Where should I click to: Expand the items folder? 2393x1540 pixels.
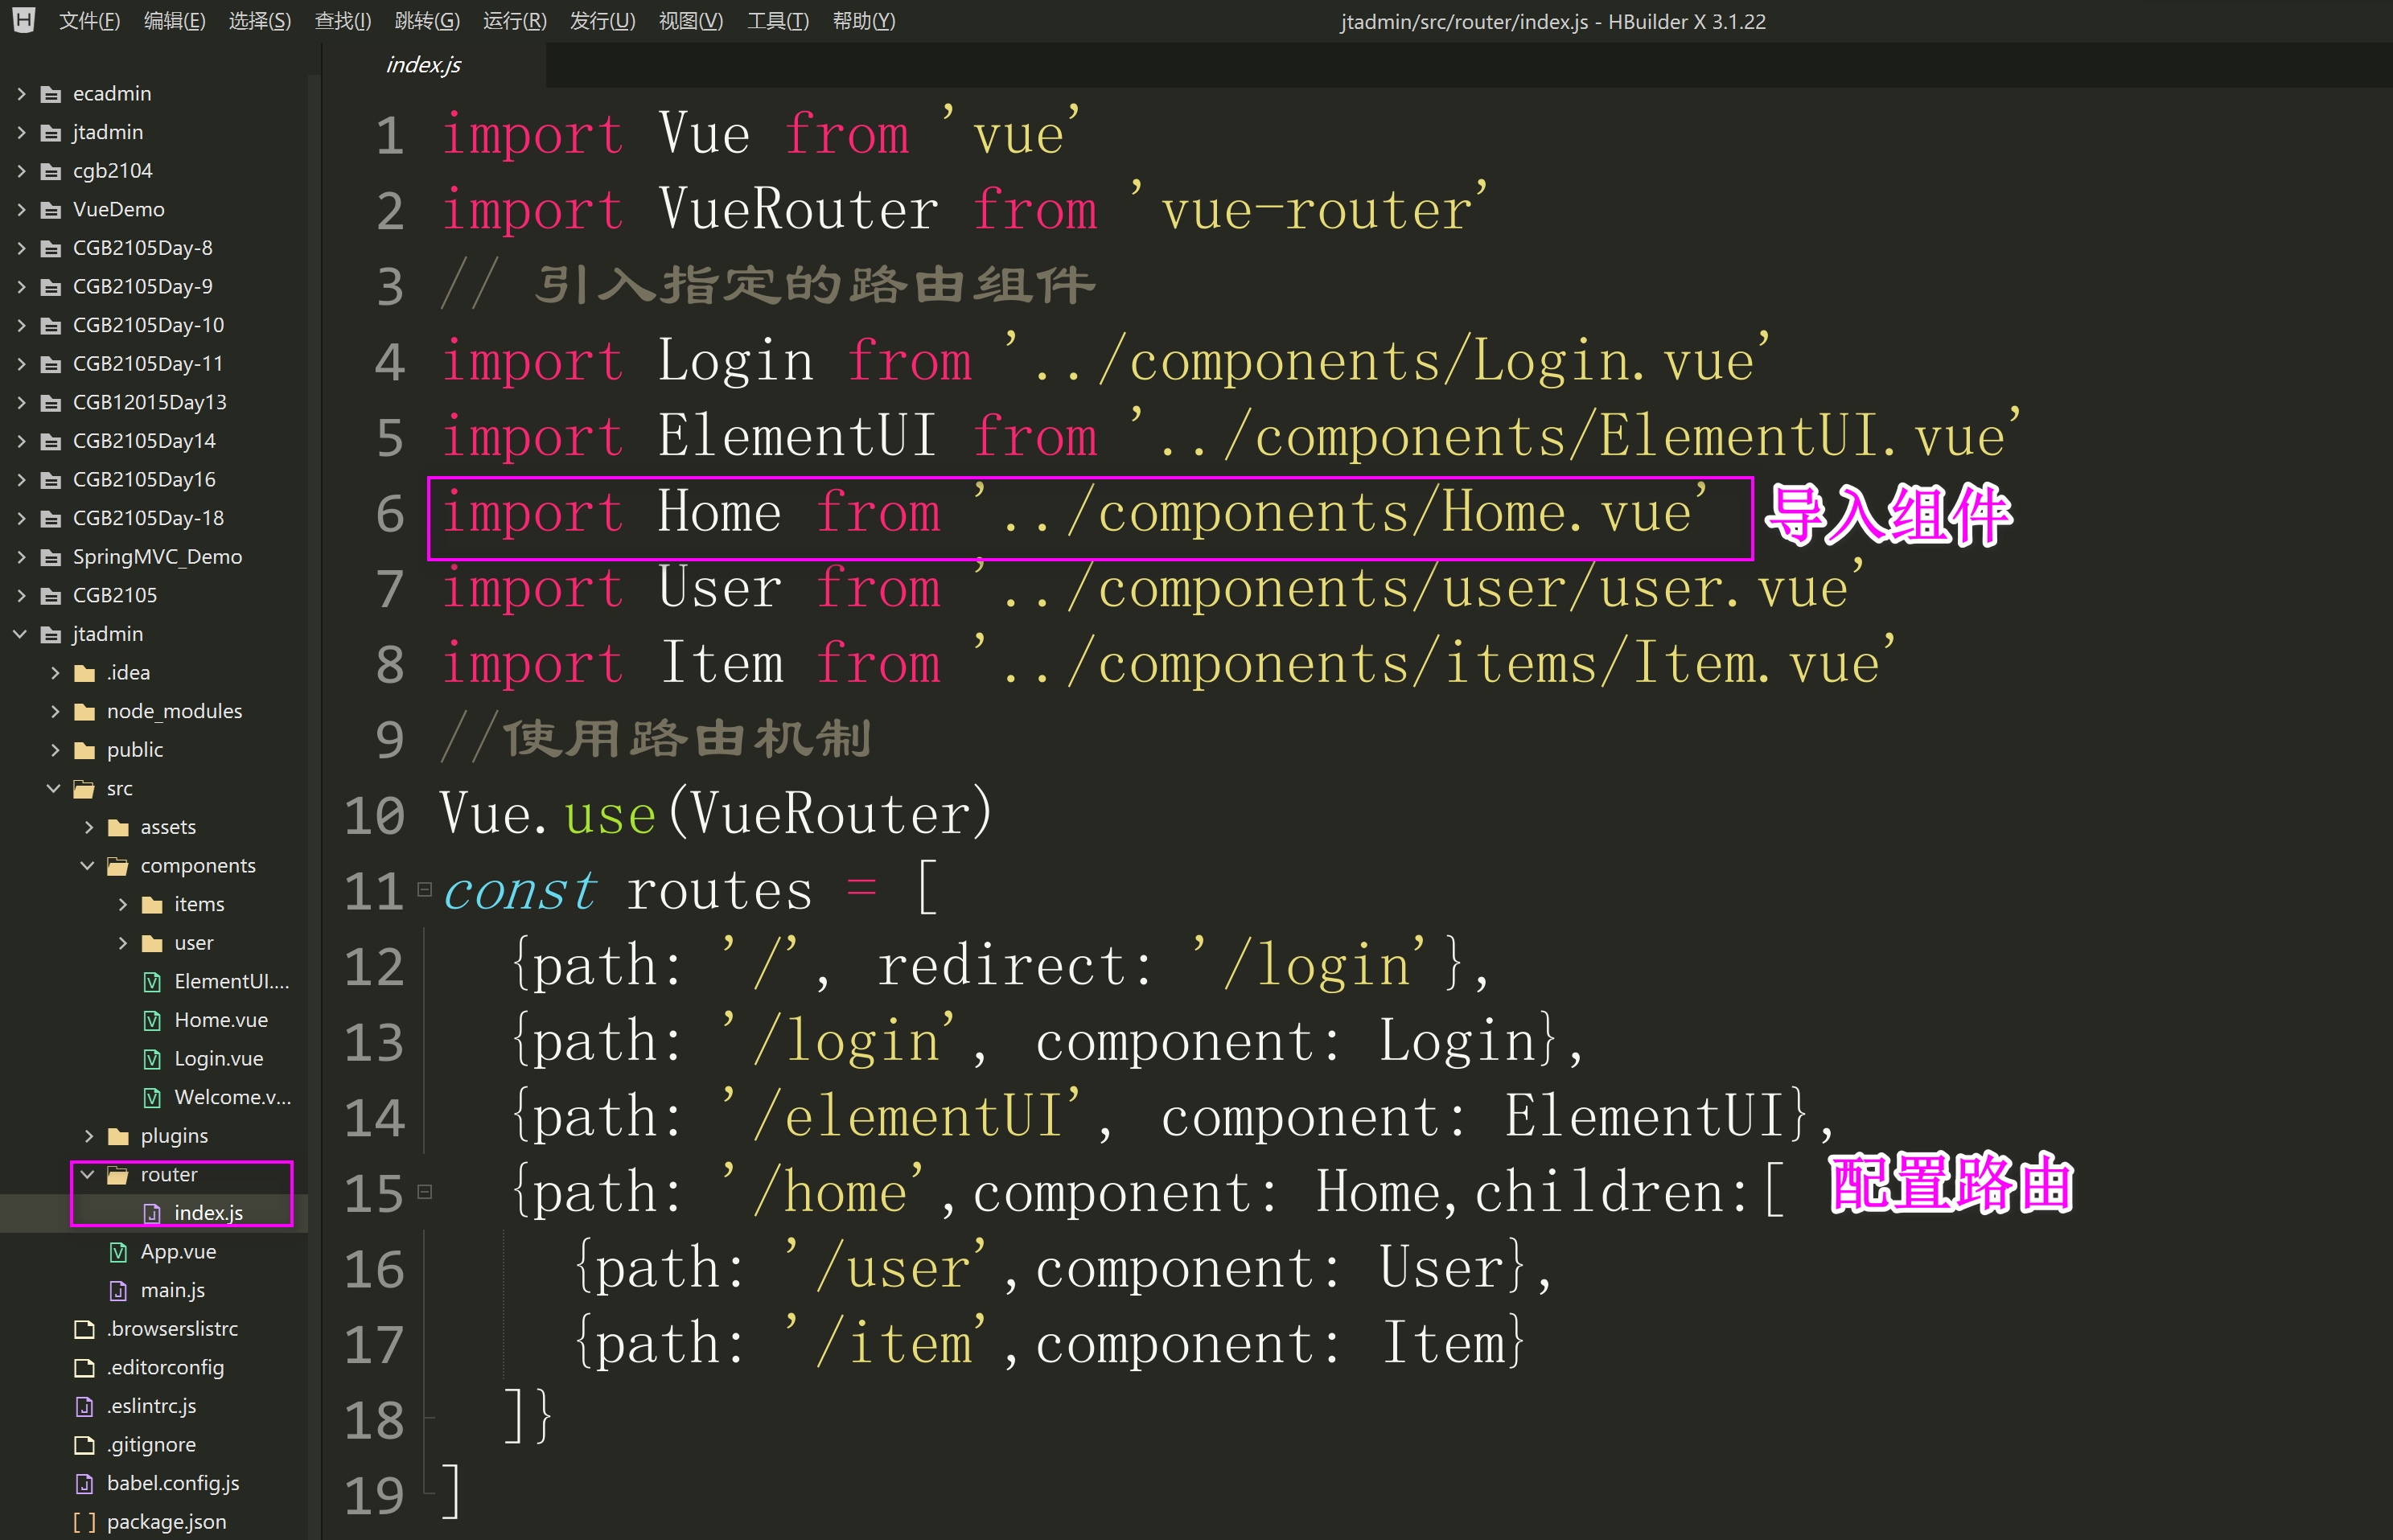point(122,904)
